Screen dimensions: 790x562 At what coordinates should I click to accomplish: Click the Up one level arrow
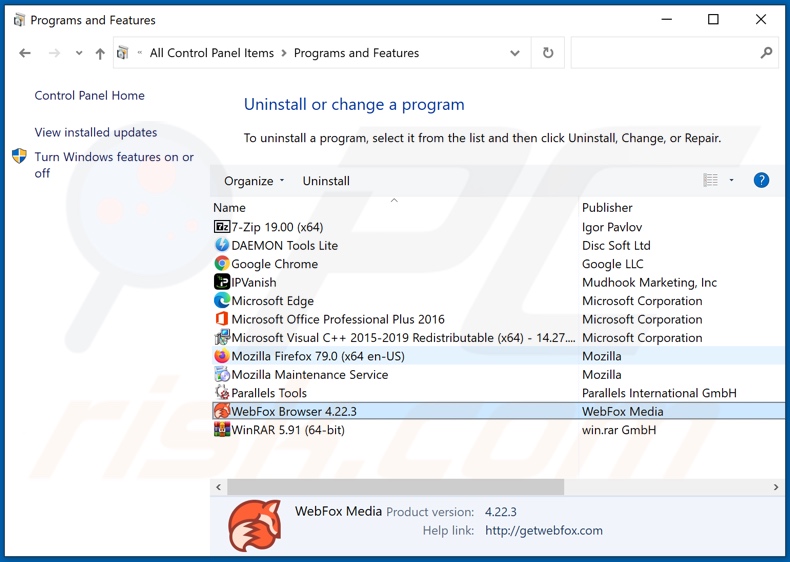tap(100, 53)
